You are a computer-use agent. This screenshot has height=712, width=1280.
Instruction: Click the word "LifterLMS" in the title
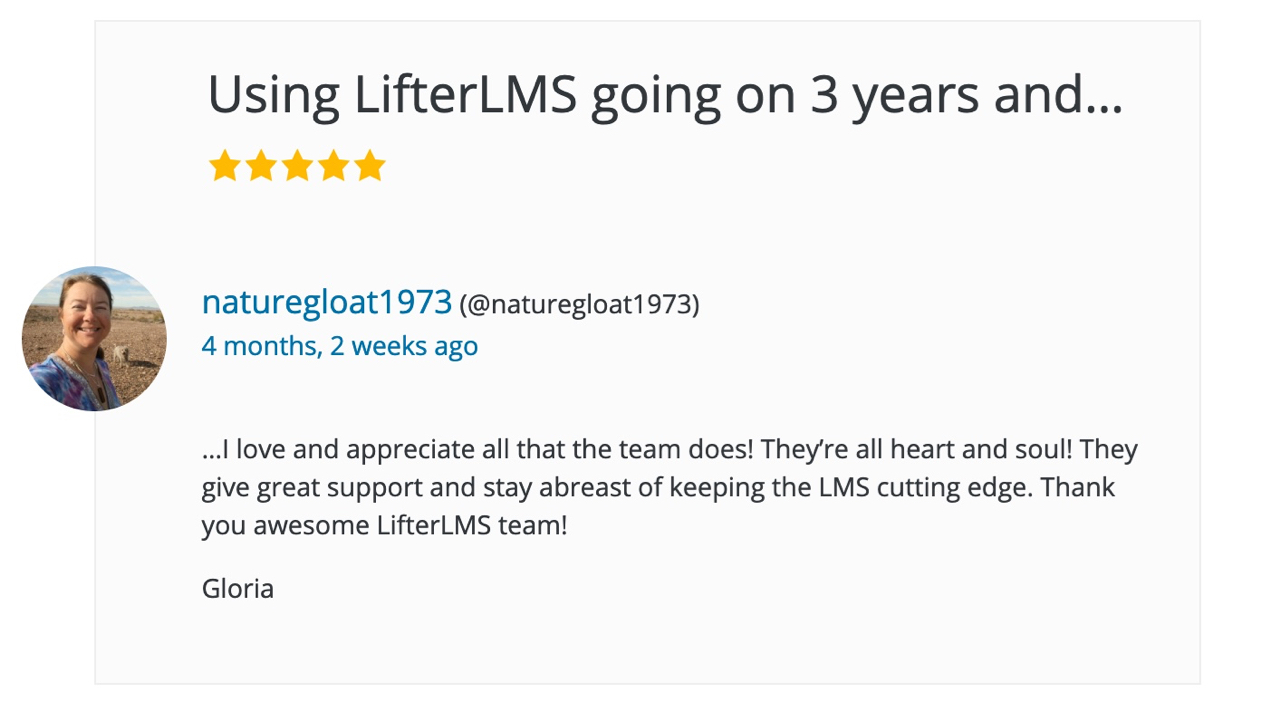(465, 94)
